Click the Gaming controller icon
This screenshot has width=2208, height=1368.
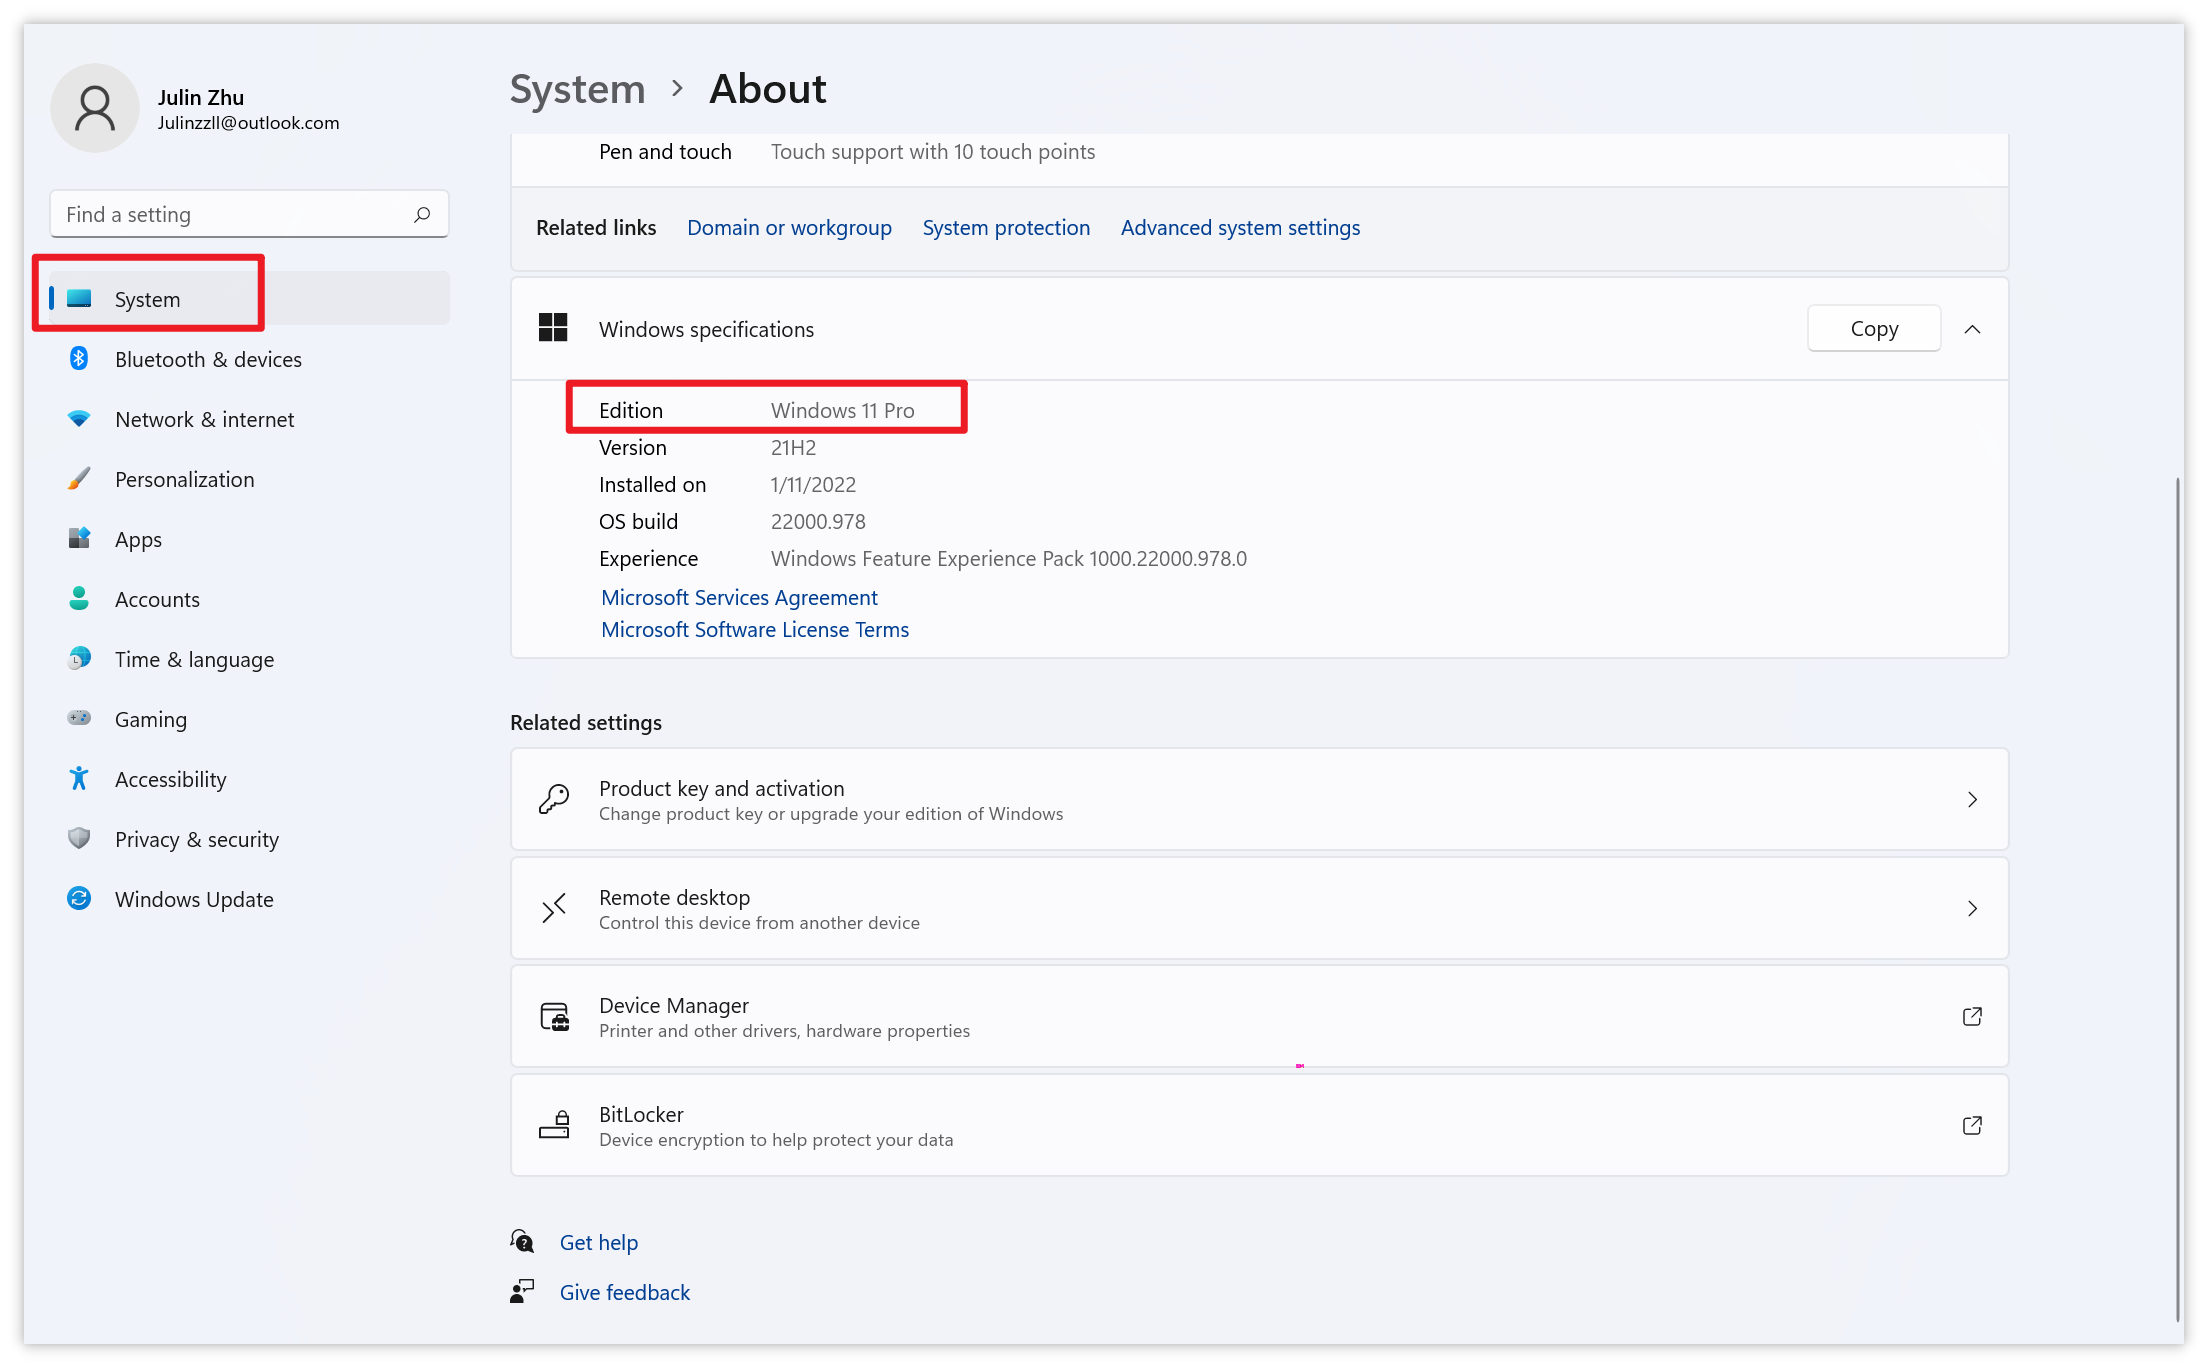click(x=79, y=718)
